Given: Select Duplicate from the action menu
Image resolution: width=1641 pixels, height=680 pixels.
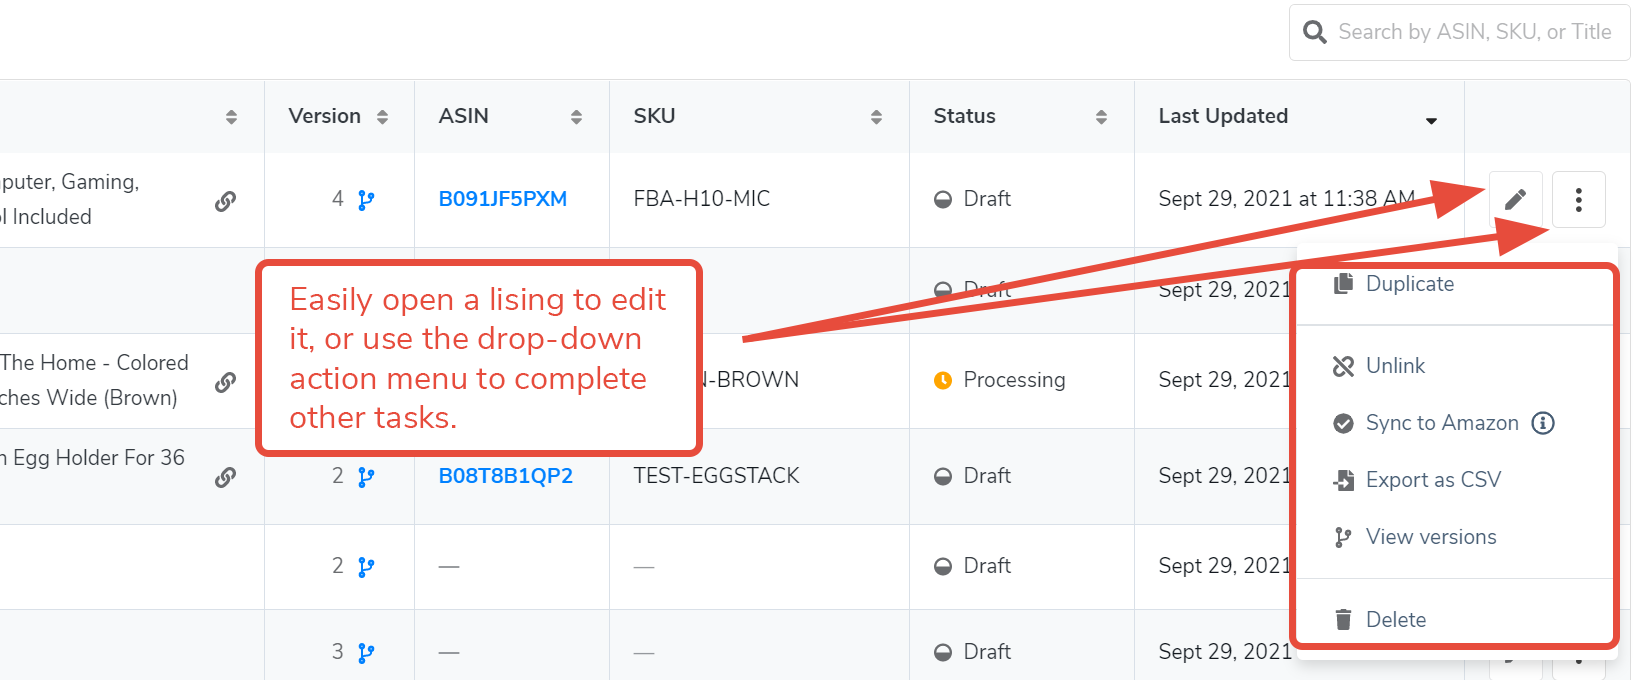Looking at the screenshot, I should (x=1410, y=284).
